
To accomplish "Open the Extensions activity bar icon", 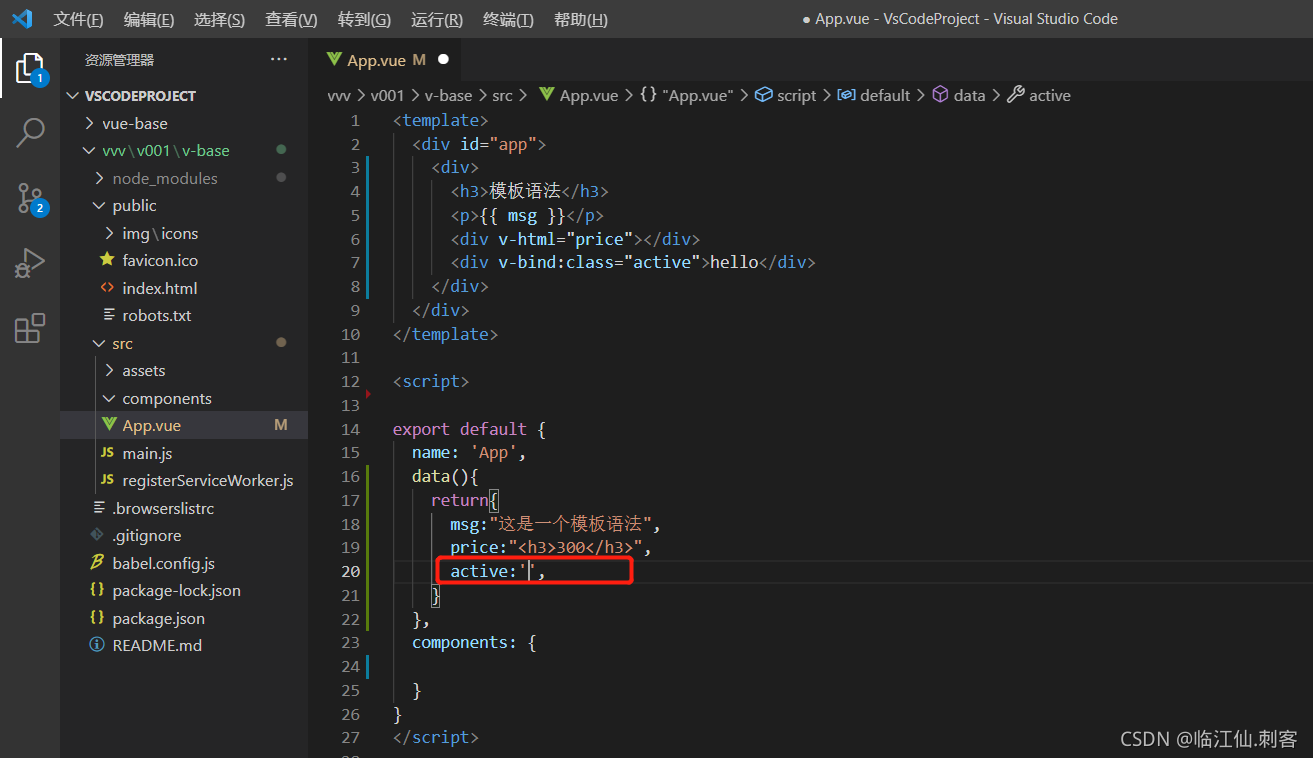I will 30,328.
